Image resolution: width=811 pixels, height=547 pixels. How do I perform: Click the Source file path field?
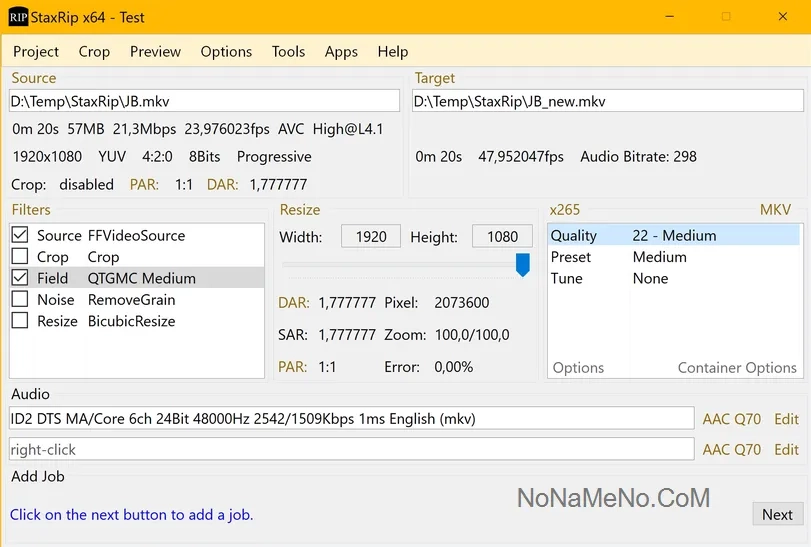coord(203,101)
